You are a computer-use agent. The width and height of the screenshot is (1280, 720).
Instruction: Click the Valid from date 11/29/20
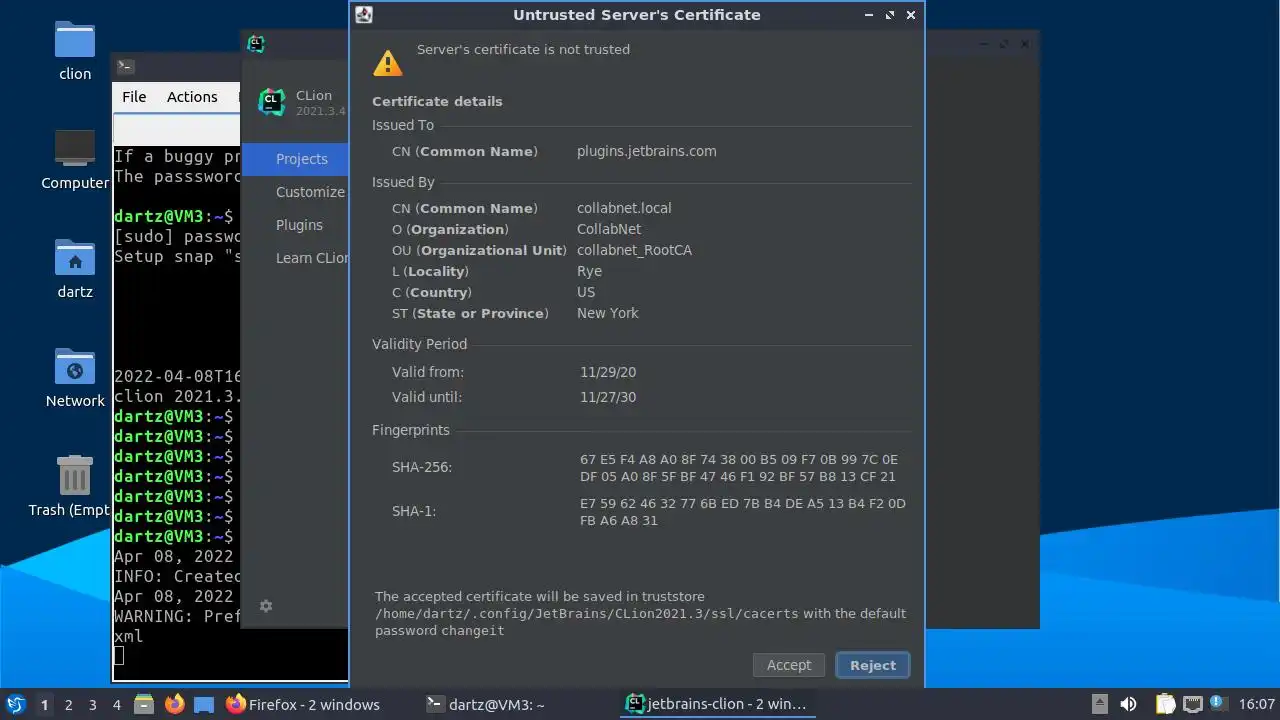point(608,372)
